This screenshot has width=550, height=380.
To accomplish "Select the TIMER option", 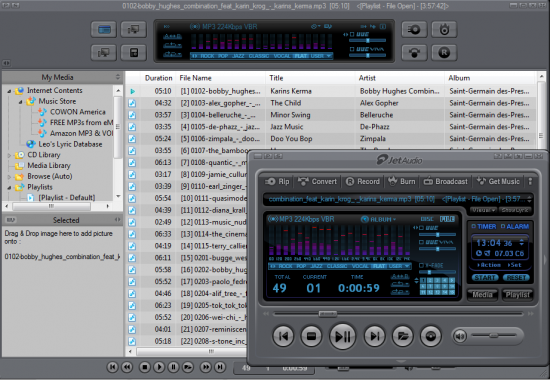I will point(483,227).
